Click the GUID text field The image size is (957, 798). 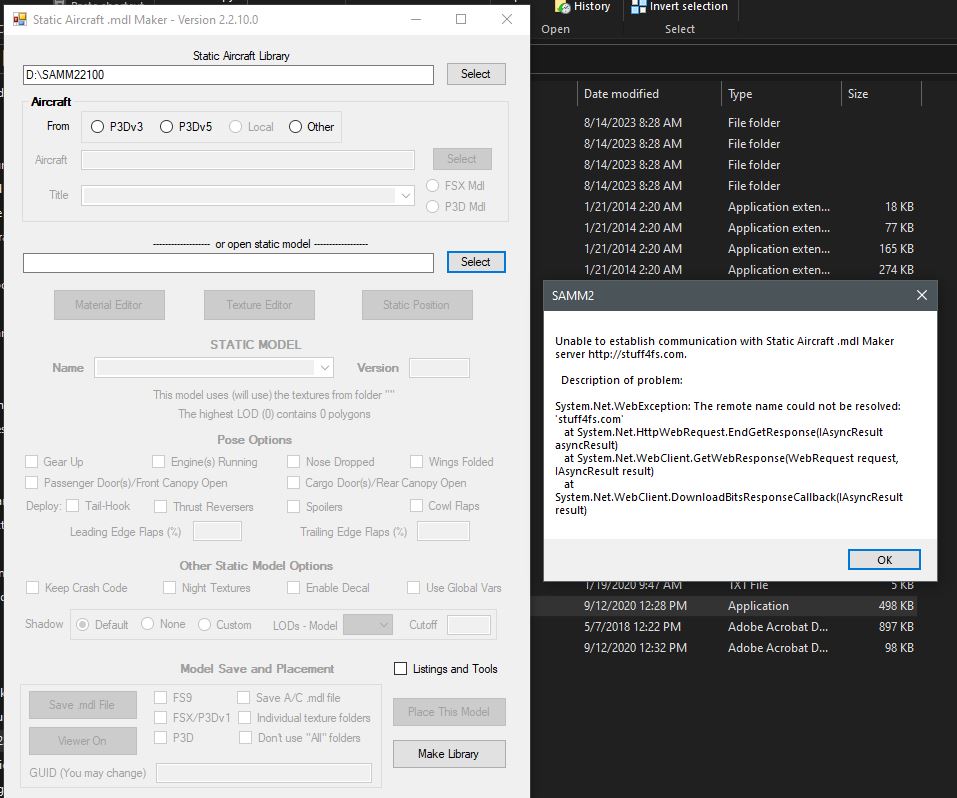coord(264,772)
